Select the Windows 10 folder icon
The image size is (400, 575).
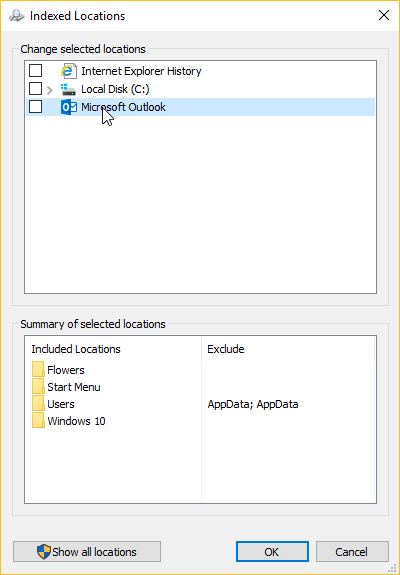[38, 420]
